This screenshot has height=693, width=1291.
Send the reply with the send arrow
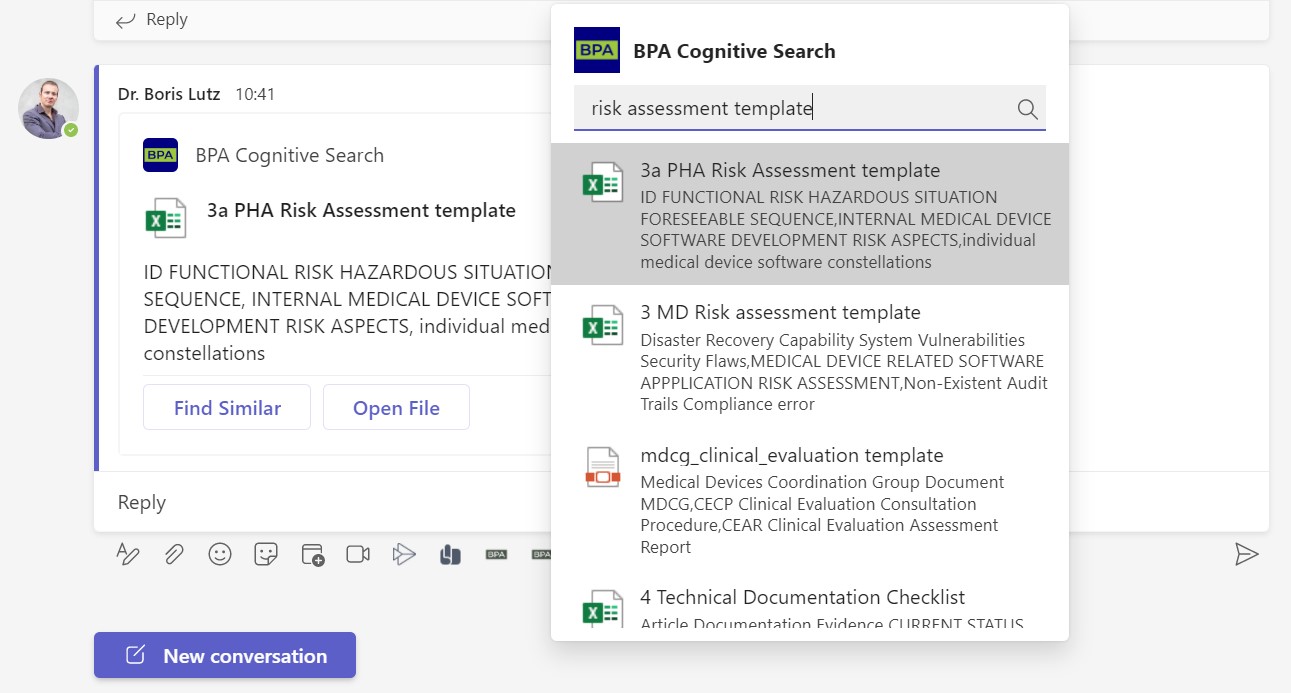[1246, 554]
